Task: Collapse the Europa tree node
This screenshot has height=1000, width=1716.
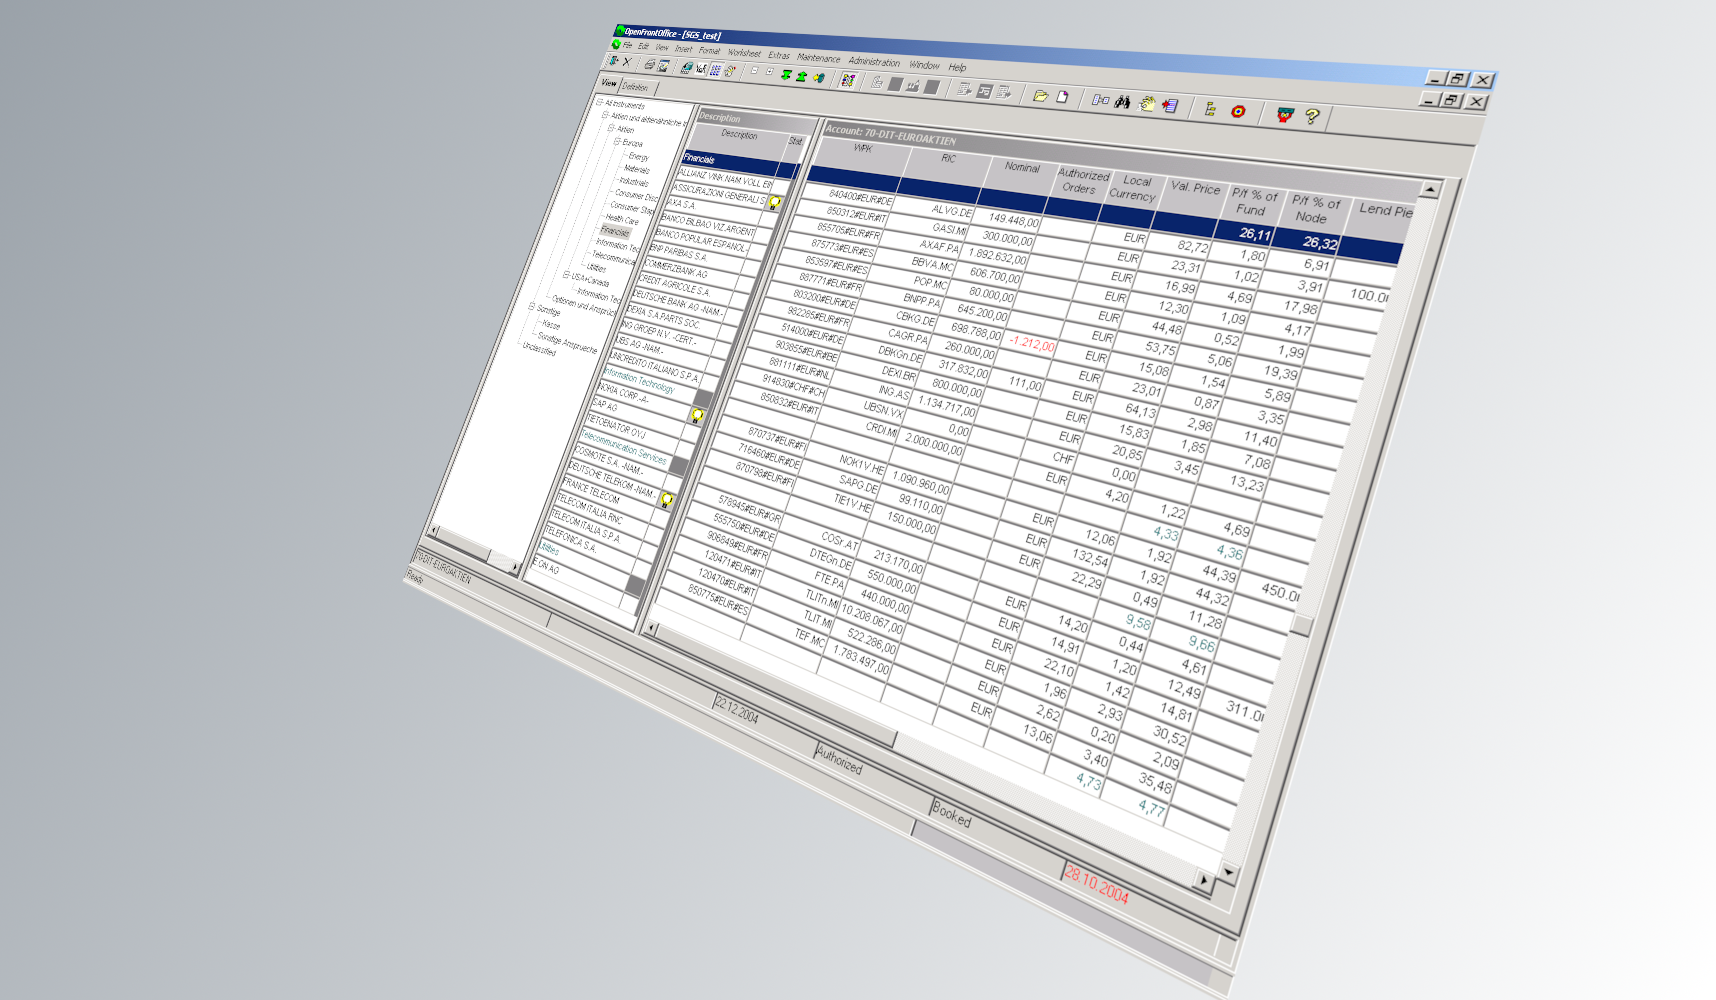Action: point(617,142)
